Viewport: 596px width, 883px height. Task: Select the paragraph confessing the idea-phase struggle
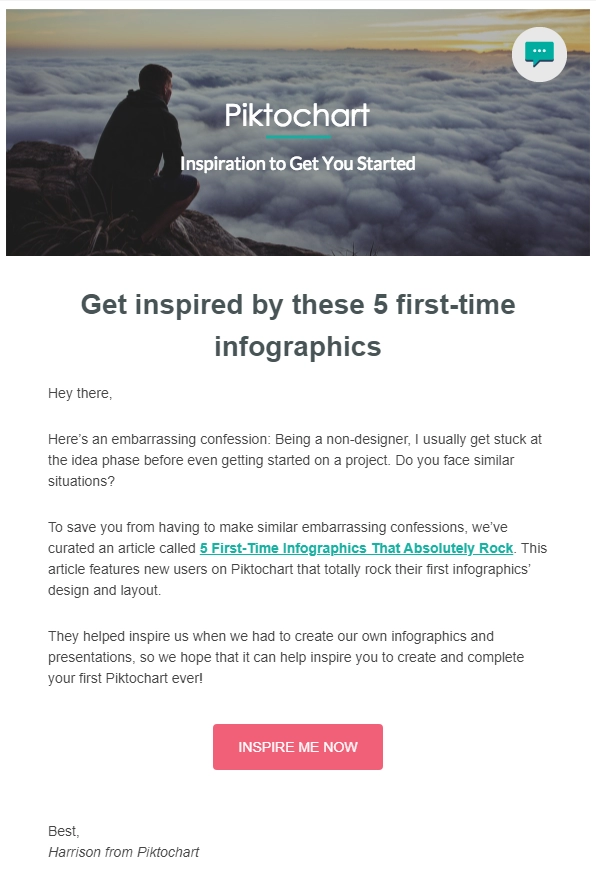coord(297,459)
